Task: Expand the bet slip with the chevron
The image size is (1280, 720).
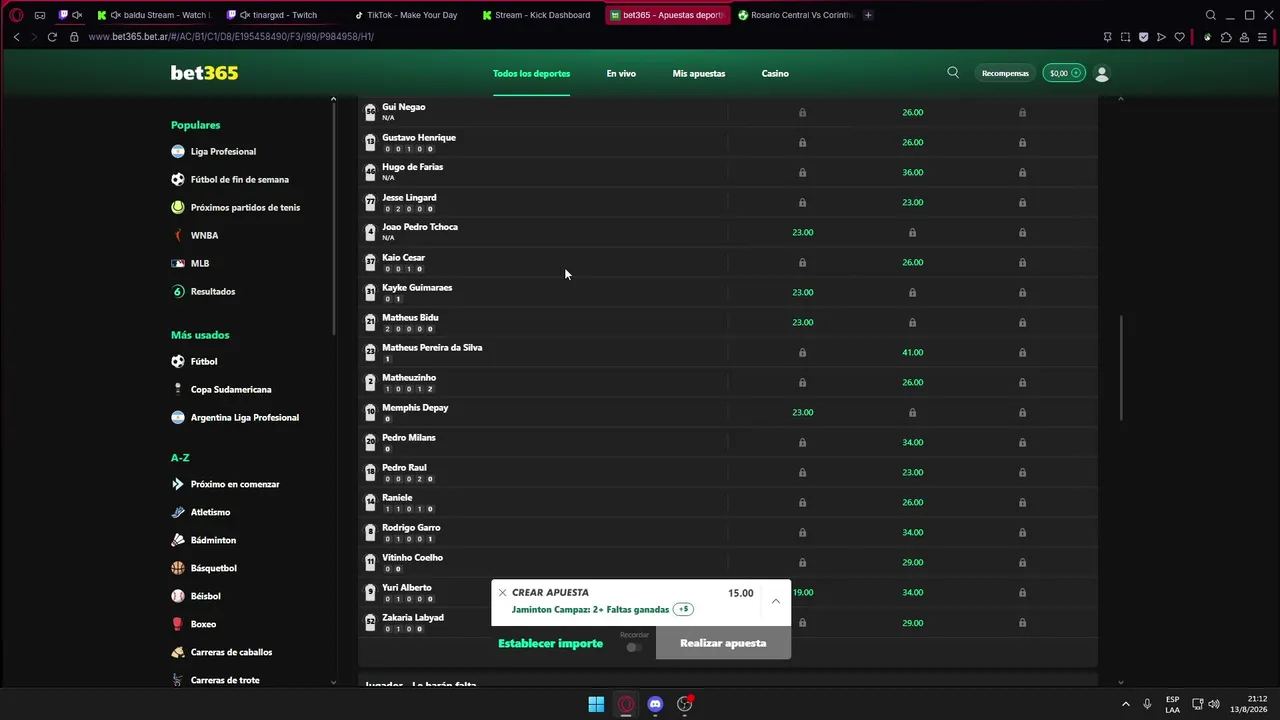Action: pos(776,601)
